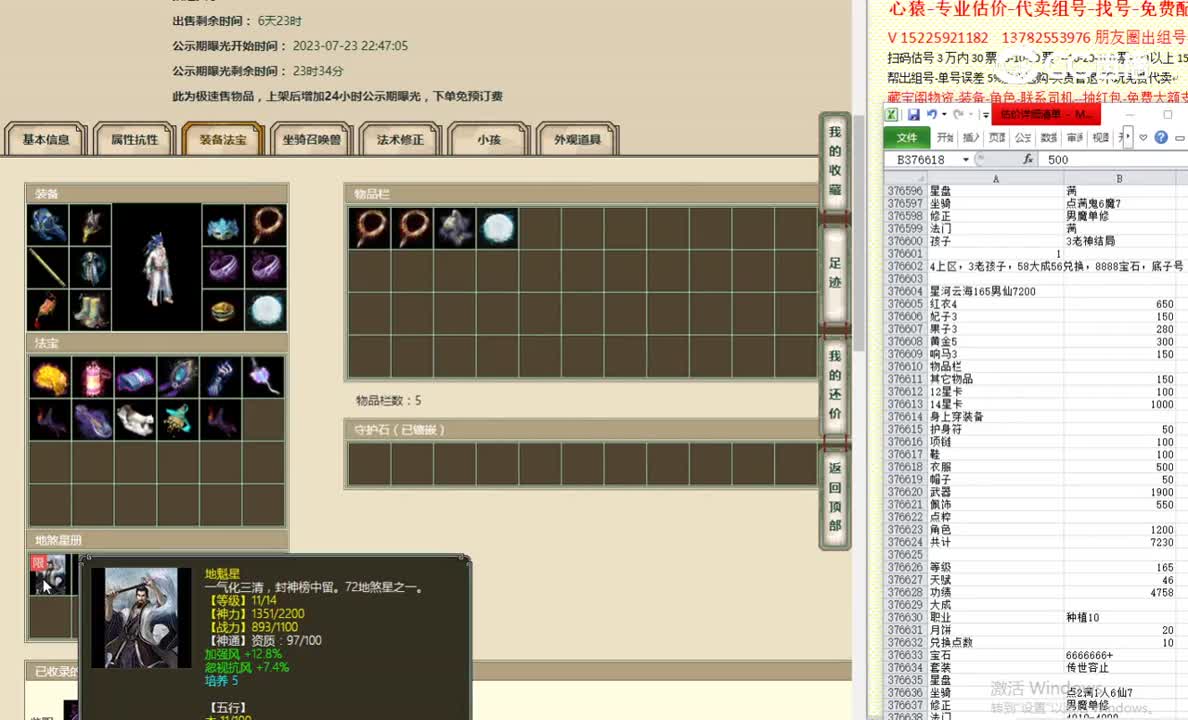The image size is (1188, 720).
Task: Click the pink lantern icon in 法宝 panel
Action: click(92, 378)
